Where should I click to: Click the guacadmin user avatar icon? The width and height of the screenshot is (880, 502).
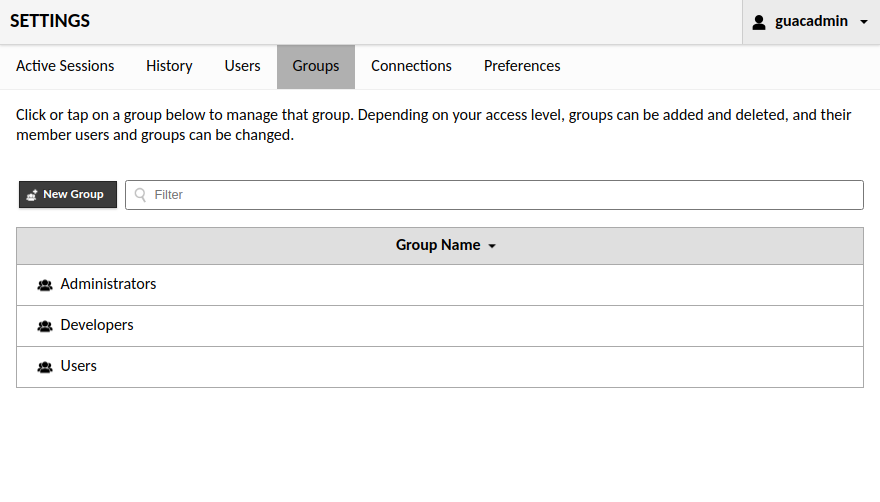pyautogui.click(x=759, y=22)
